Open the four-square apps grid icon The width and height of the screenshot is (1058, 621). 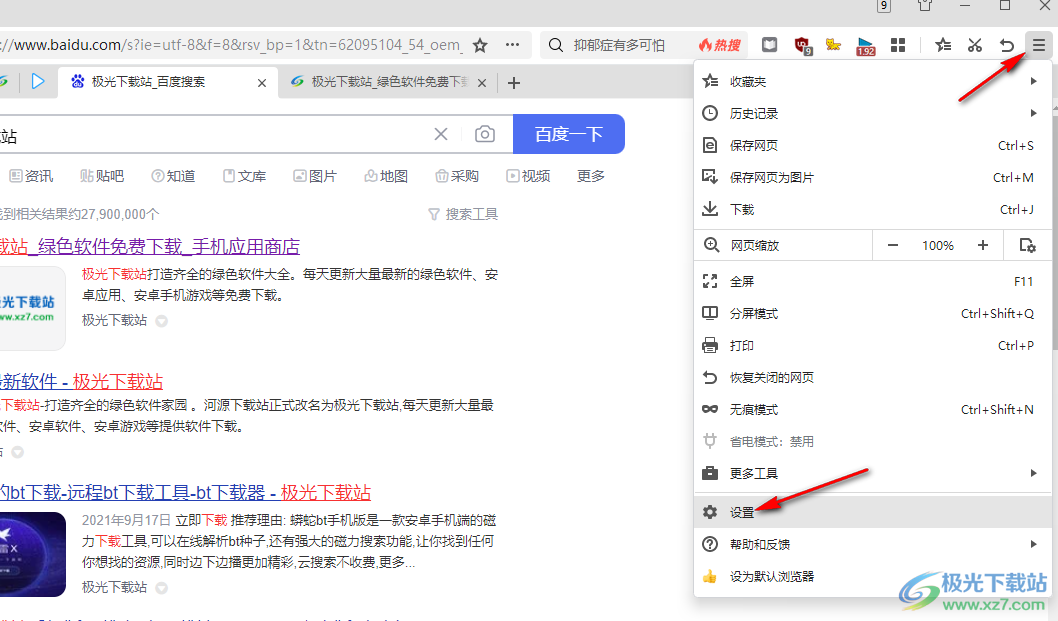pos(898,45)
